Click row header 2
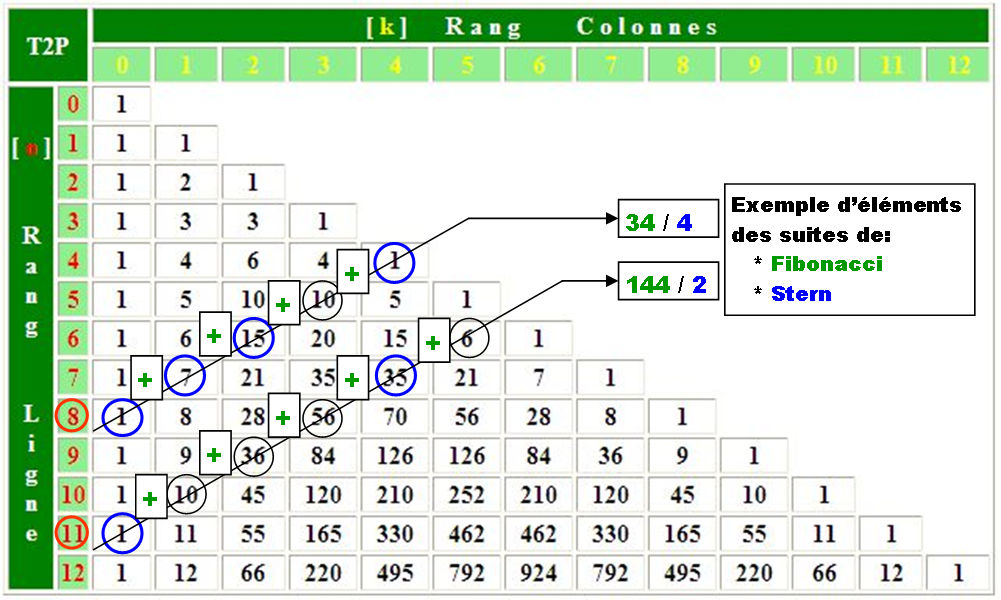 point(73,182)
